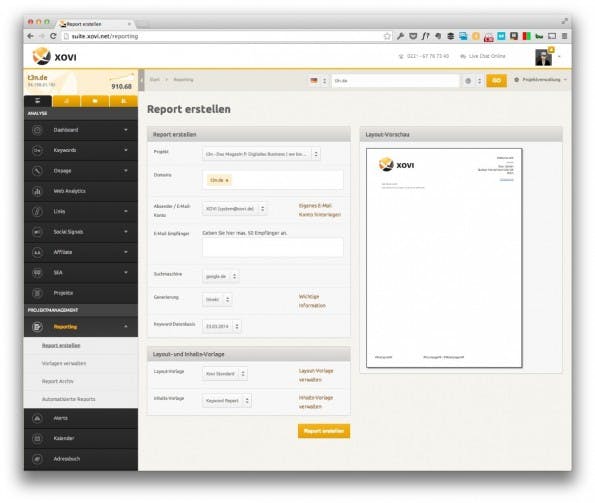
Task: Open the Web Analytics sidebar icon
Action: (x=37, y=191)
